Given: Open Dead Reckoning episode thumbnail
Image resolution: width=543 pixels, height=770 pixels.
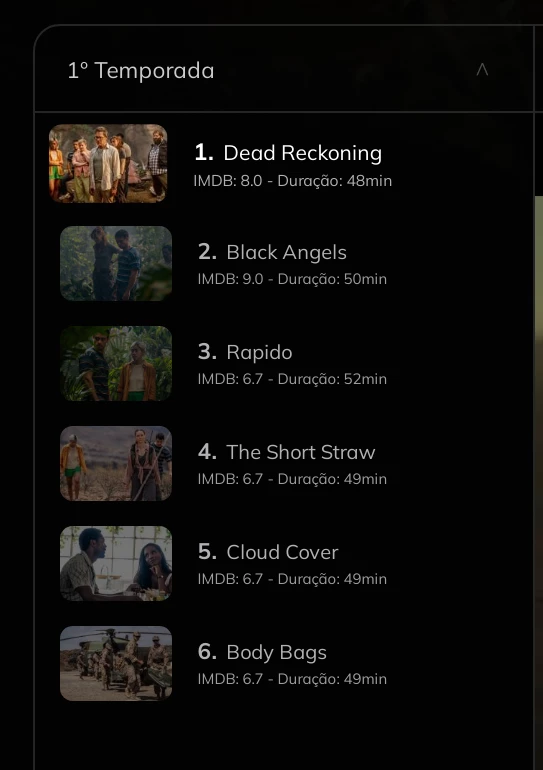Looking at the screenshot, I should coord(108,163).
